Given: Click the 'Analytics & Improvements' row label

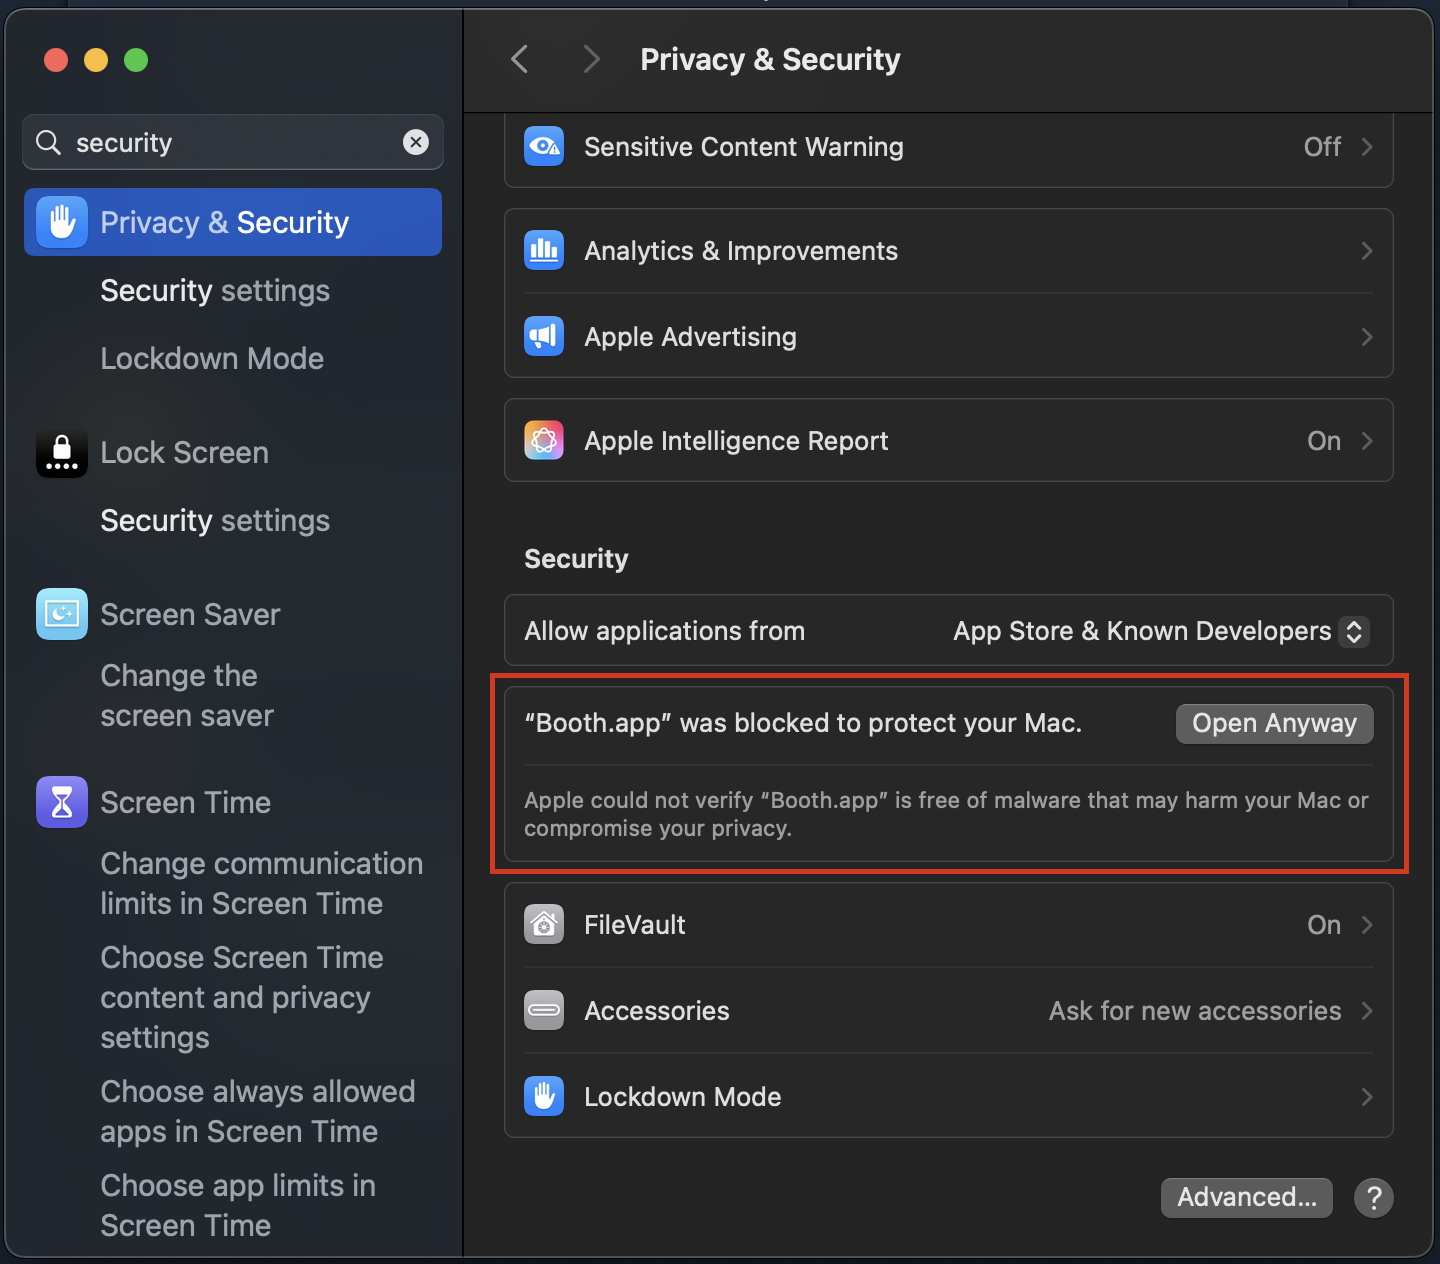Looking at the screenshot, I should coord(741,251).
